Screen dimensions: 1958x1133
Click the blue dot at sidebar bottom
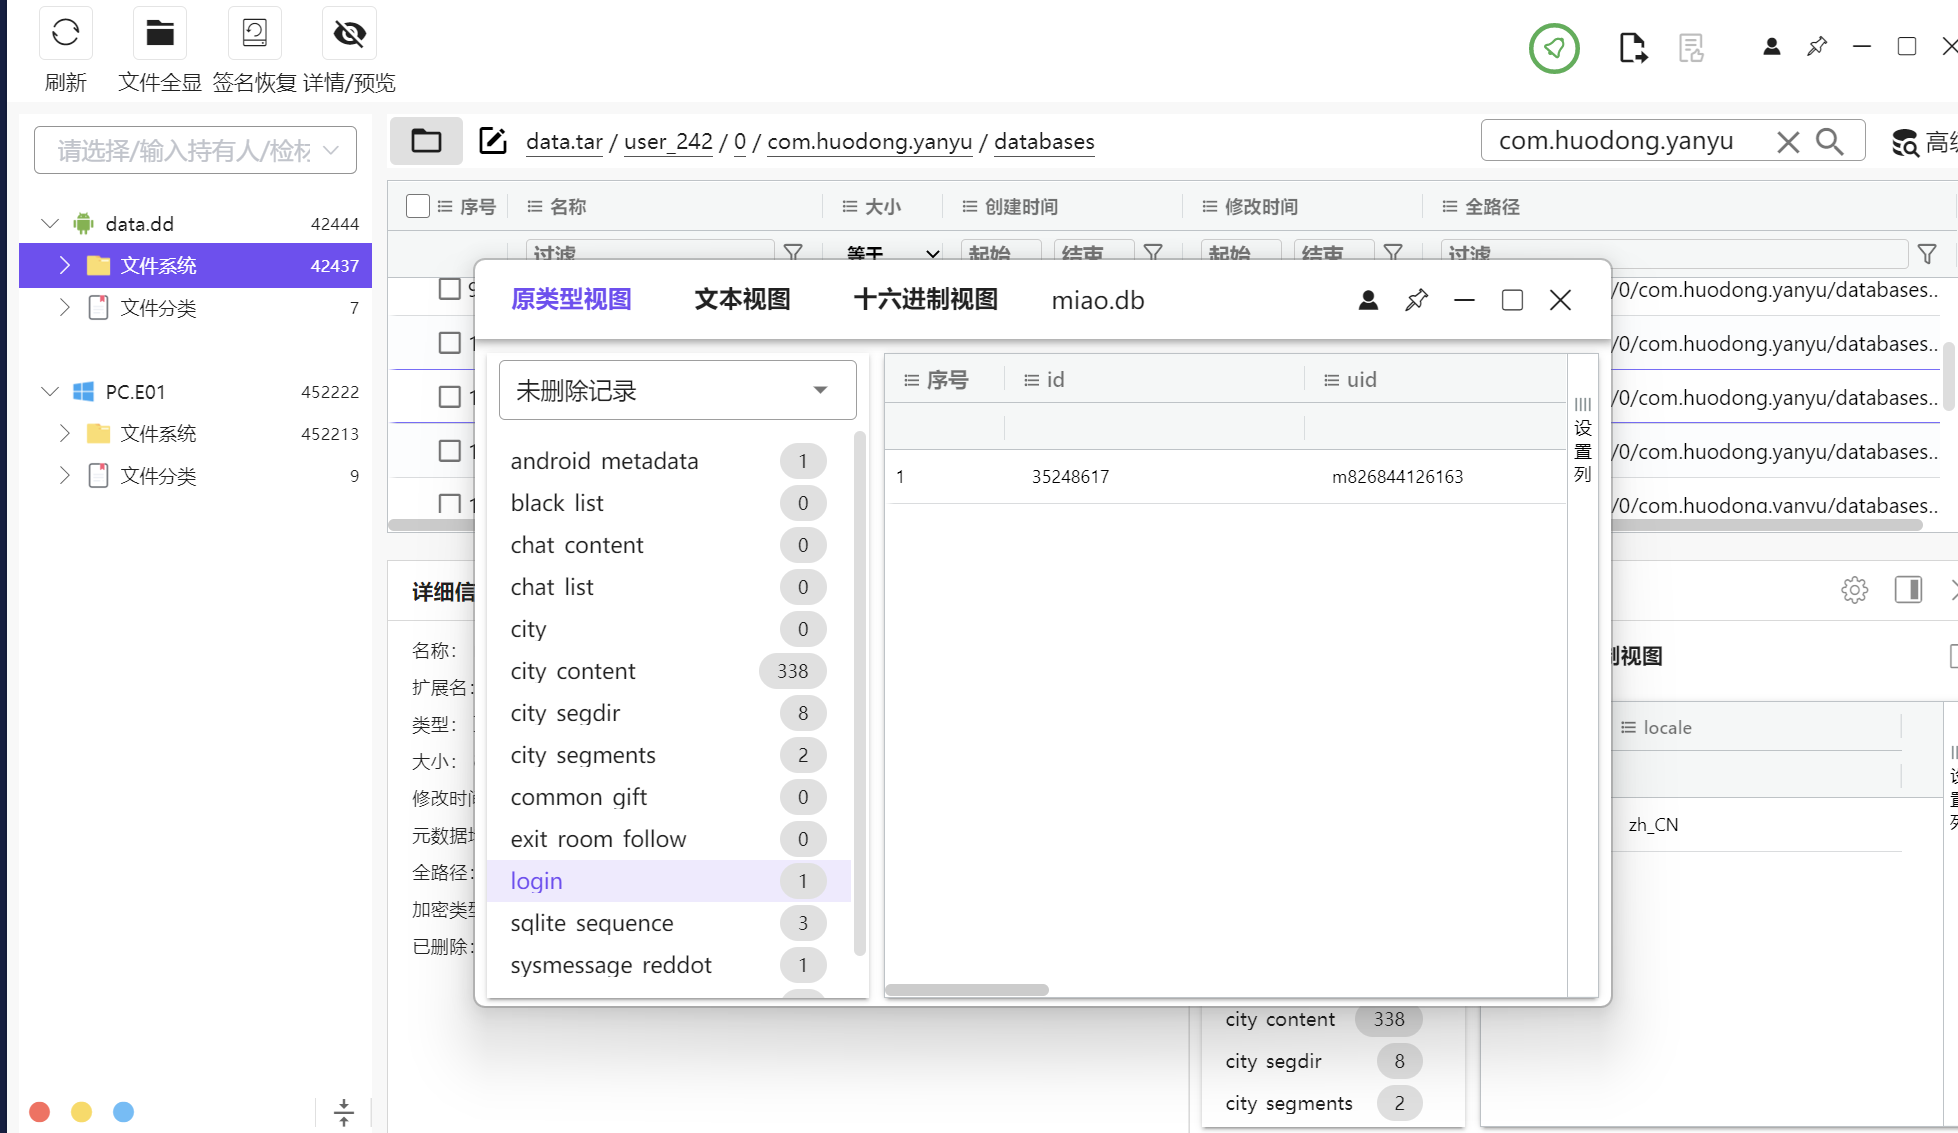[x=124, y=1112]
